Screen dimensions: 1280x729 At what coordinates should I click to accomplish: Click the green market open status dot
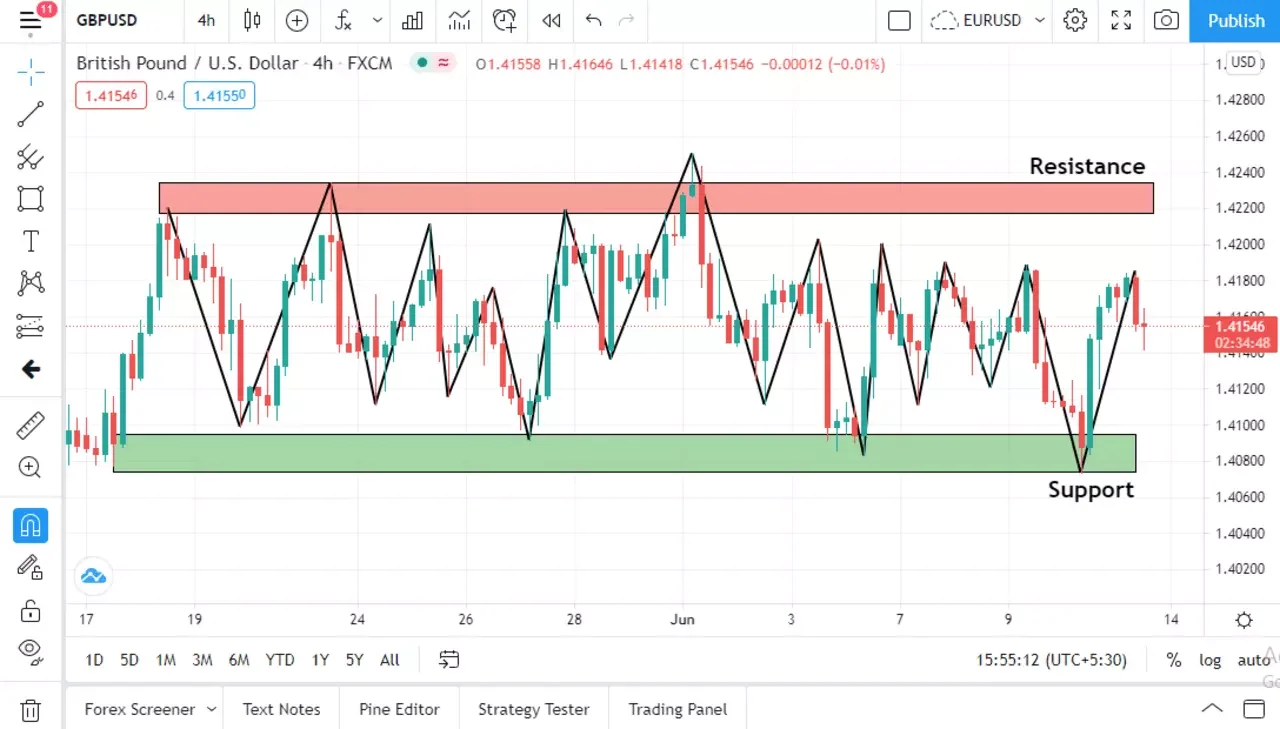(422, 63)
